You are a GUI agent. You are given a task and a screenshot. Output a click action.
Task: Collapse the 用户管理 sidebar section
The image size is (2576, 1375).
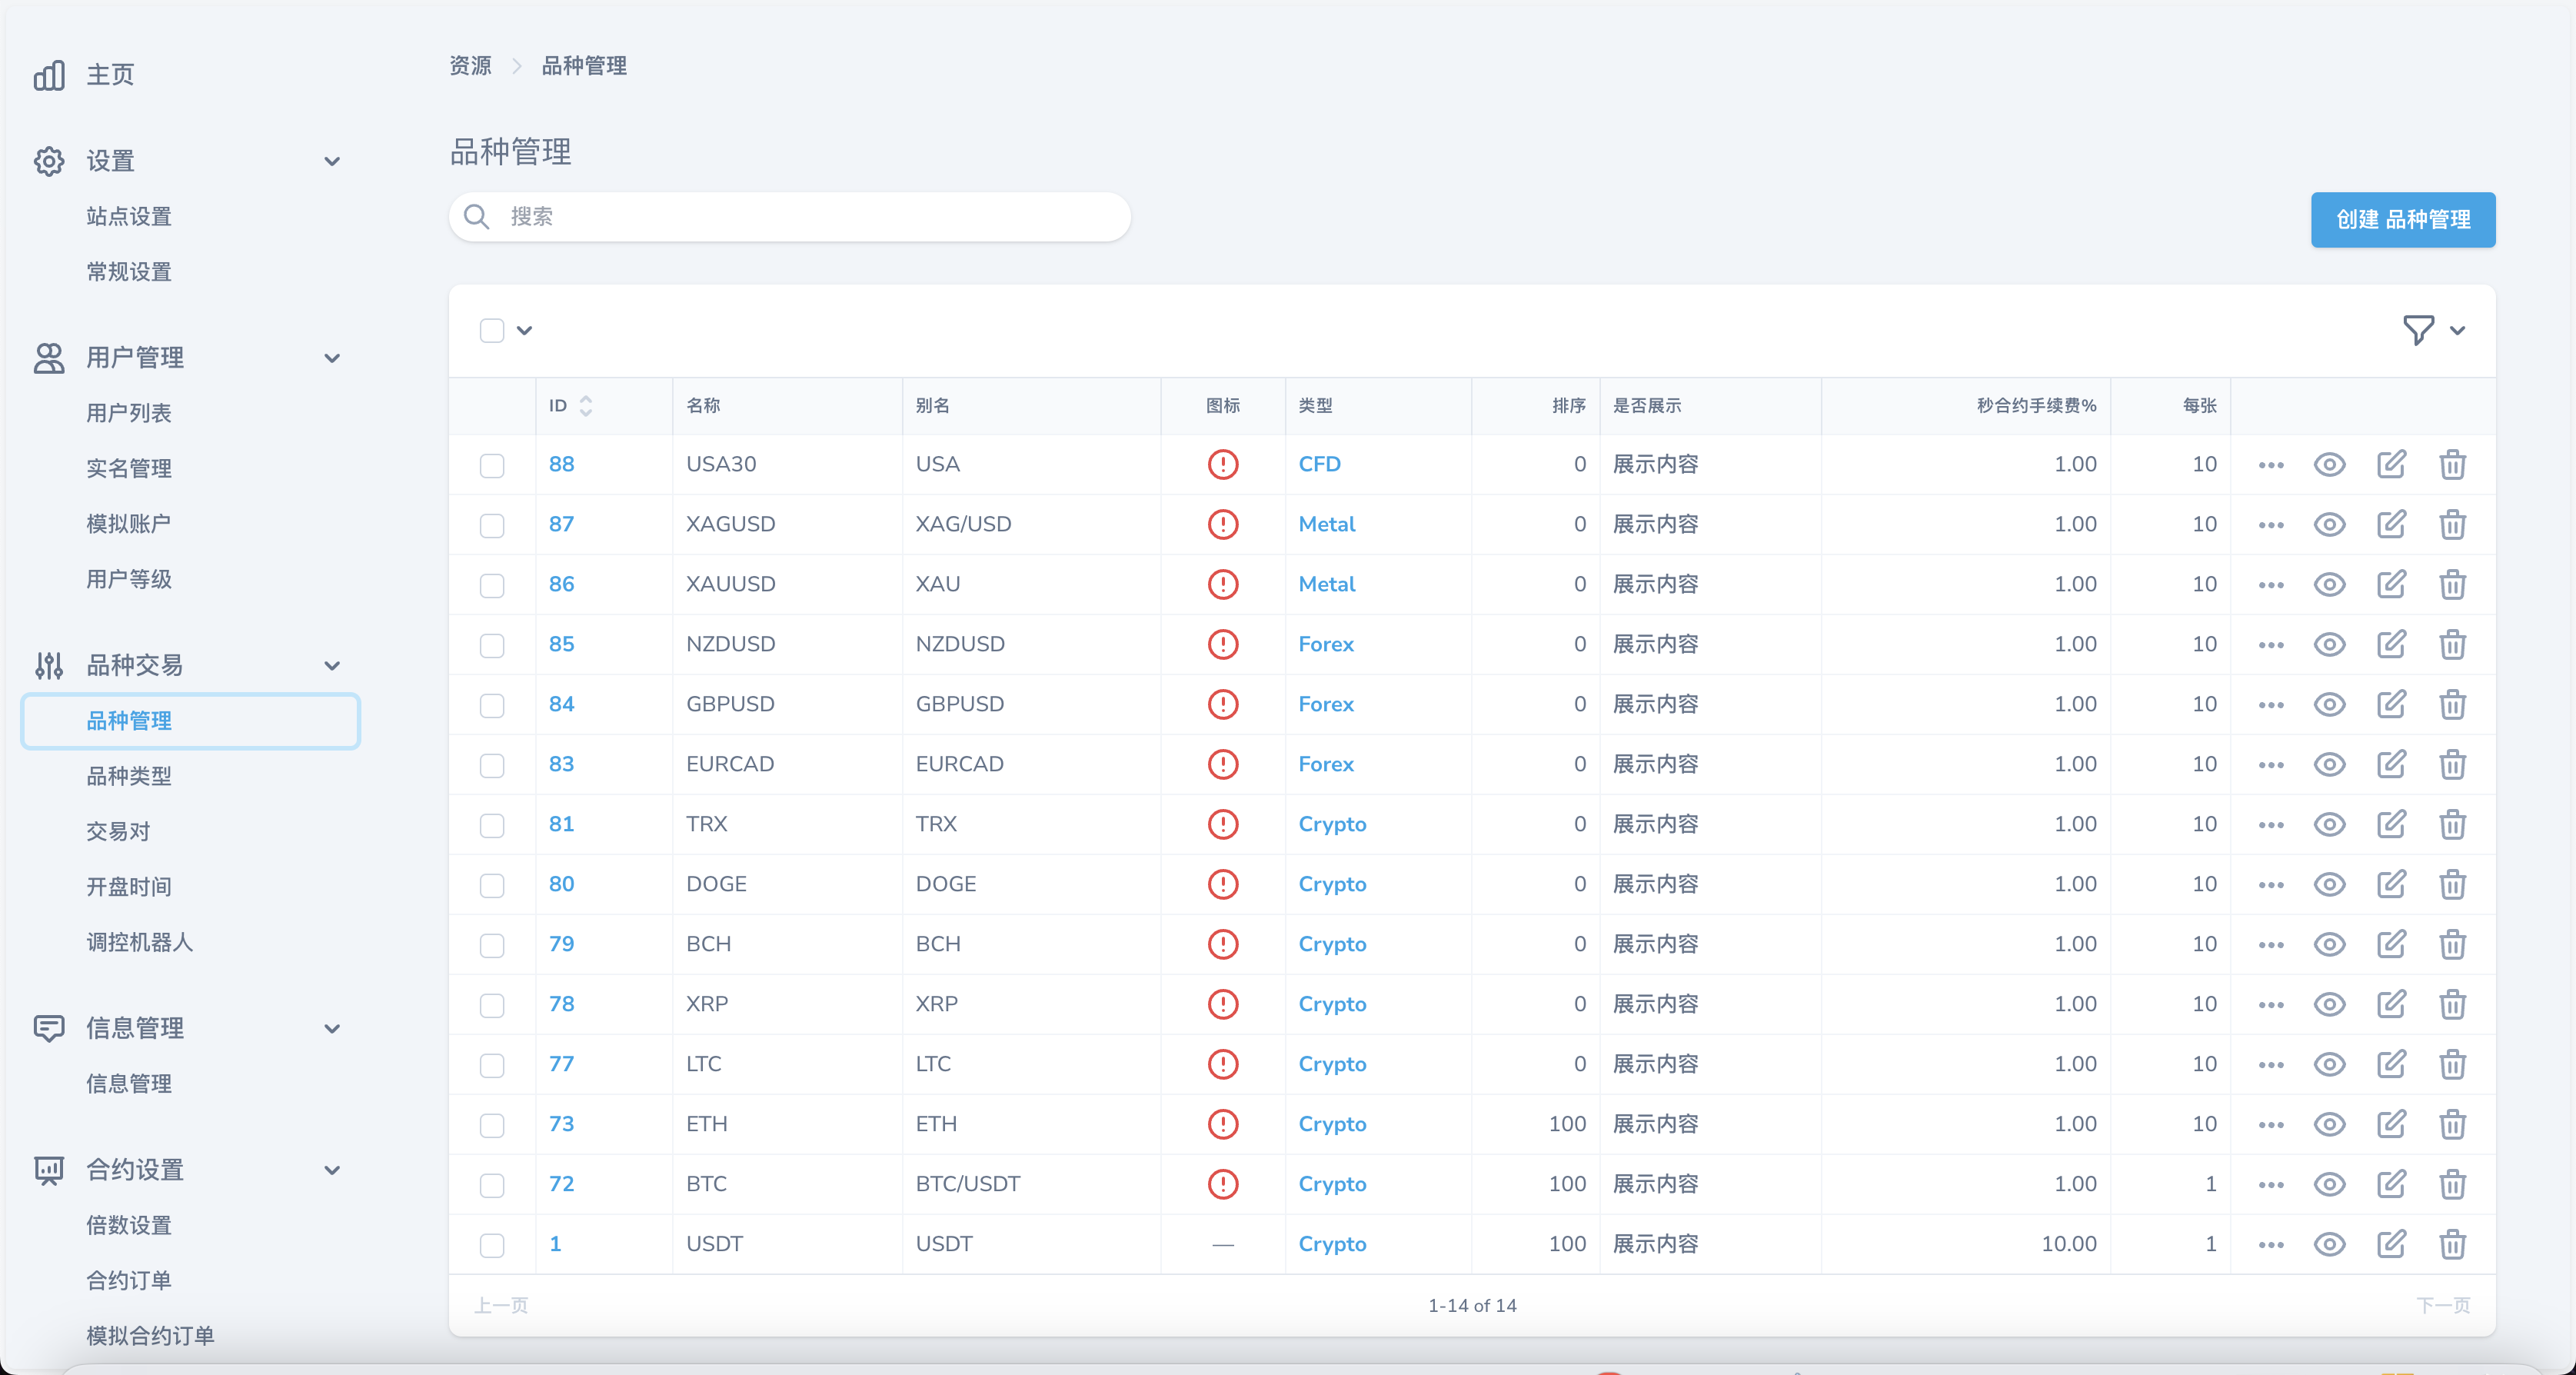click(x=332, y=358)
